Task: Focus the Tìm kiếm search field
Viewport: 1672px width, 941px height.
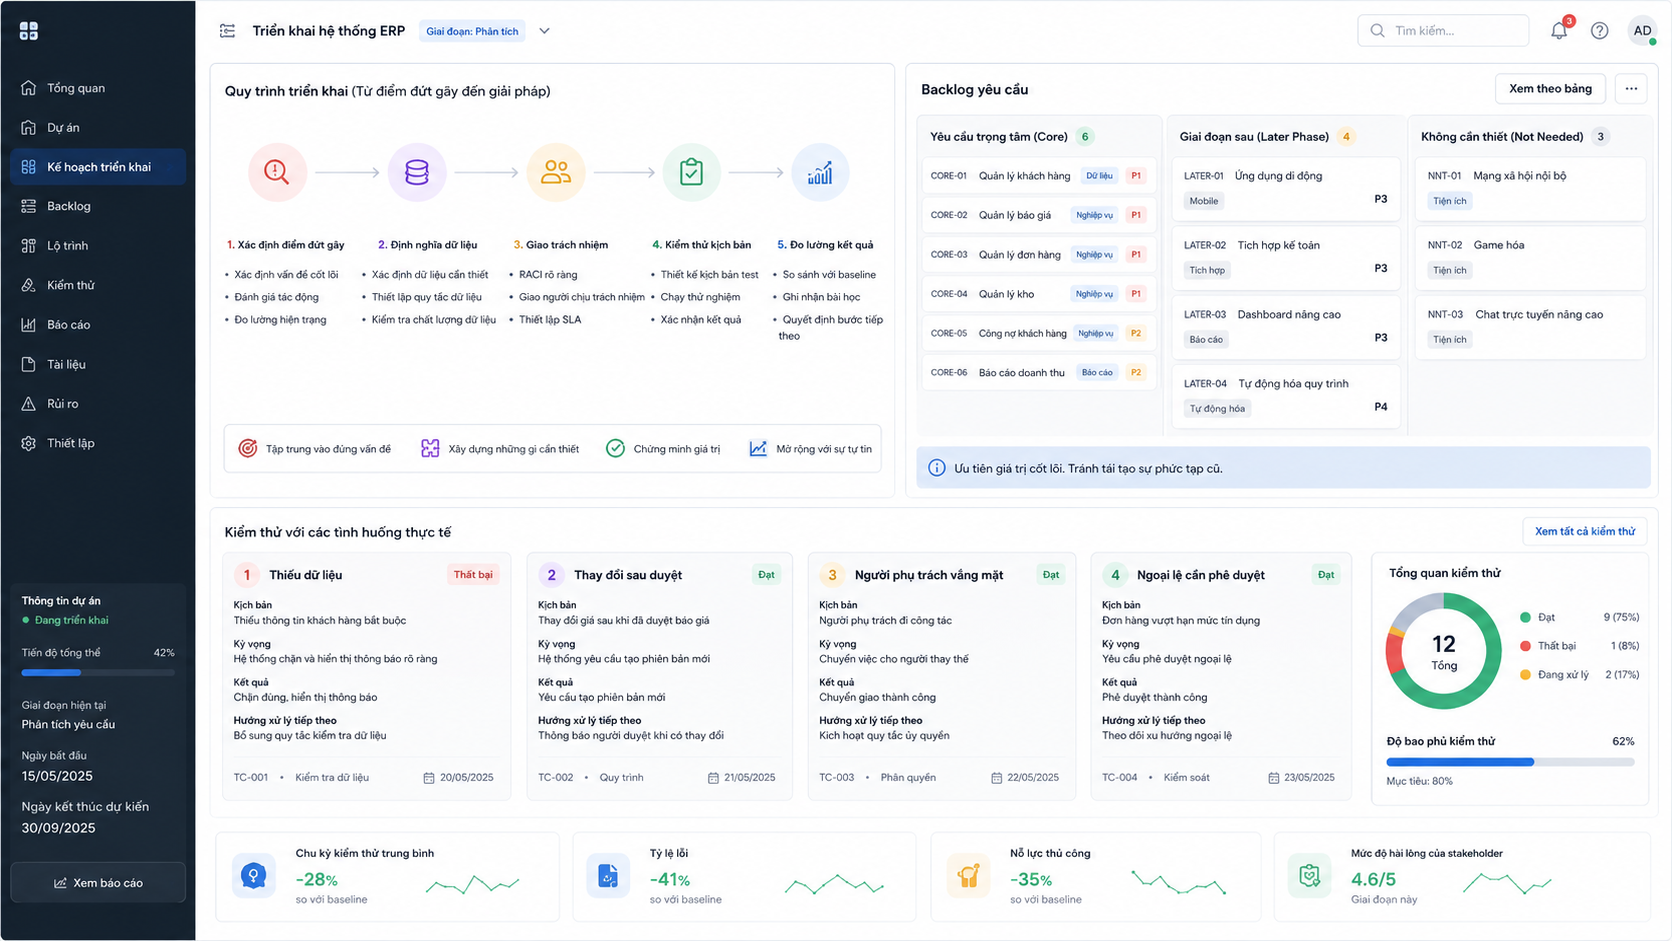Action: pyautogui.click(x=1443, y=31)
